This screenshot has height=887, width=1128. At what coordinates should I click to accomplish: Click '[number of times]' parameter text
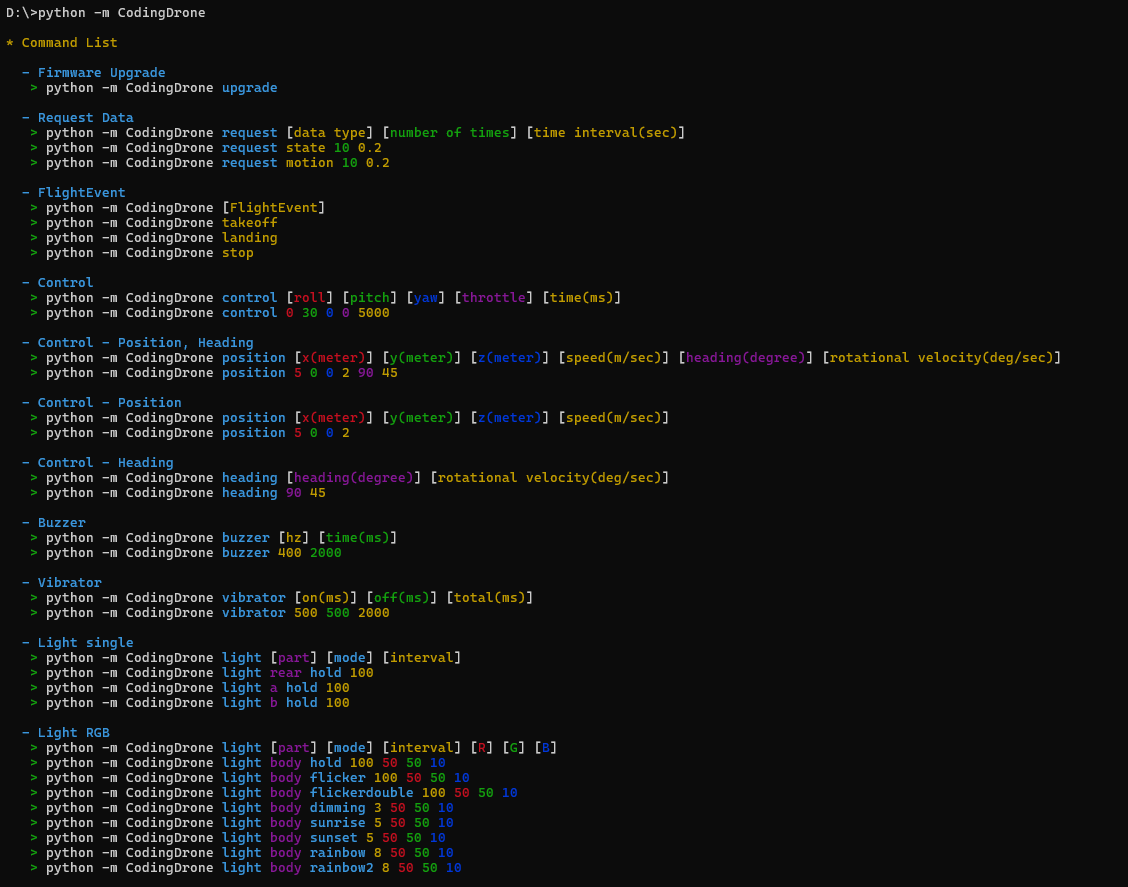450,133
